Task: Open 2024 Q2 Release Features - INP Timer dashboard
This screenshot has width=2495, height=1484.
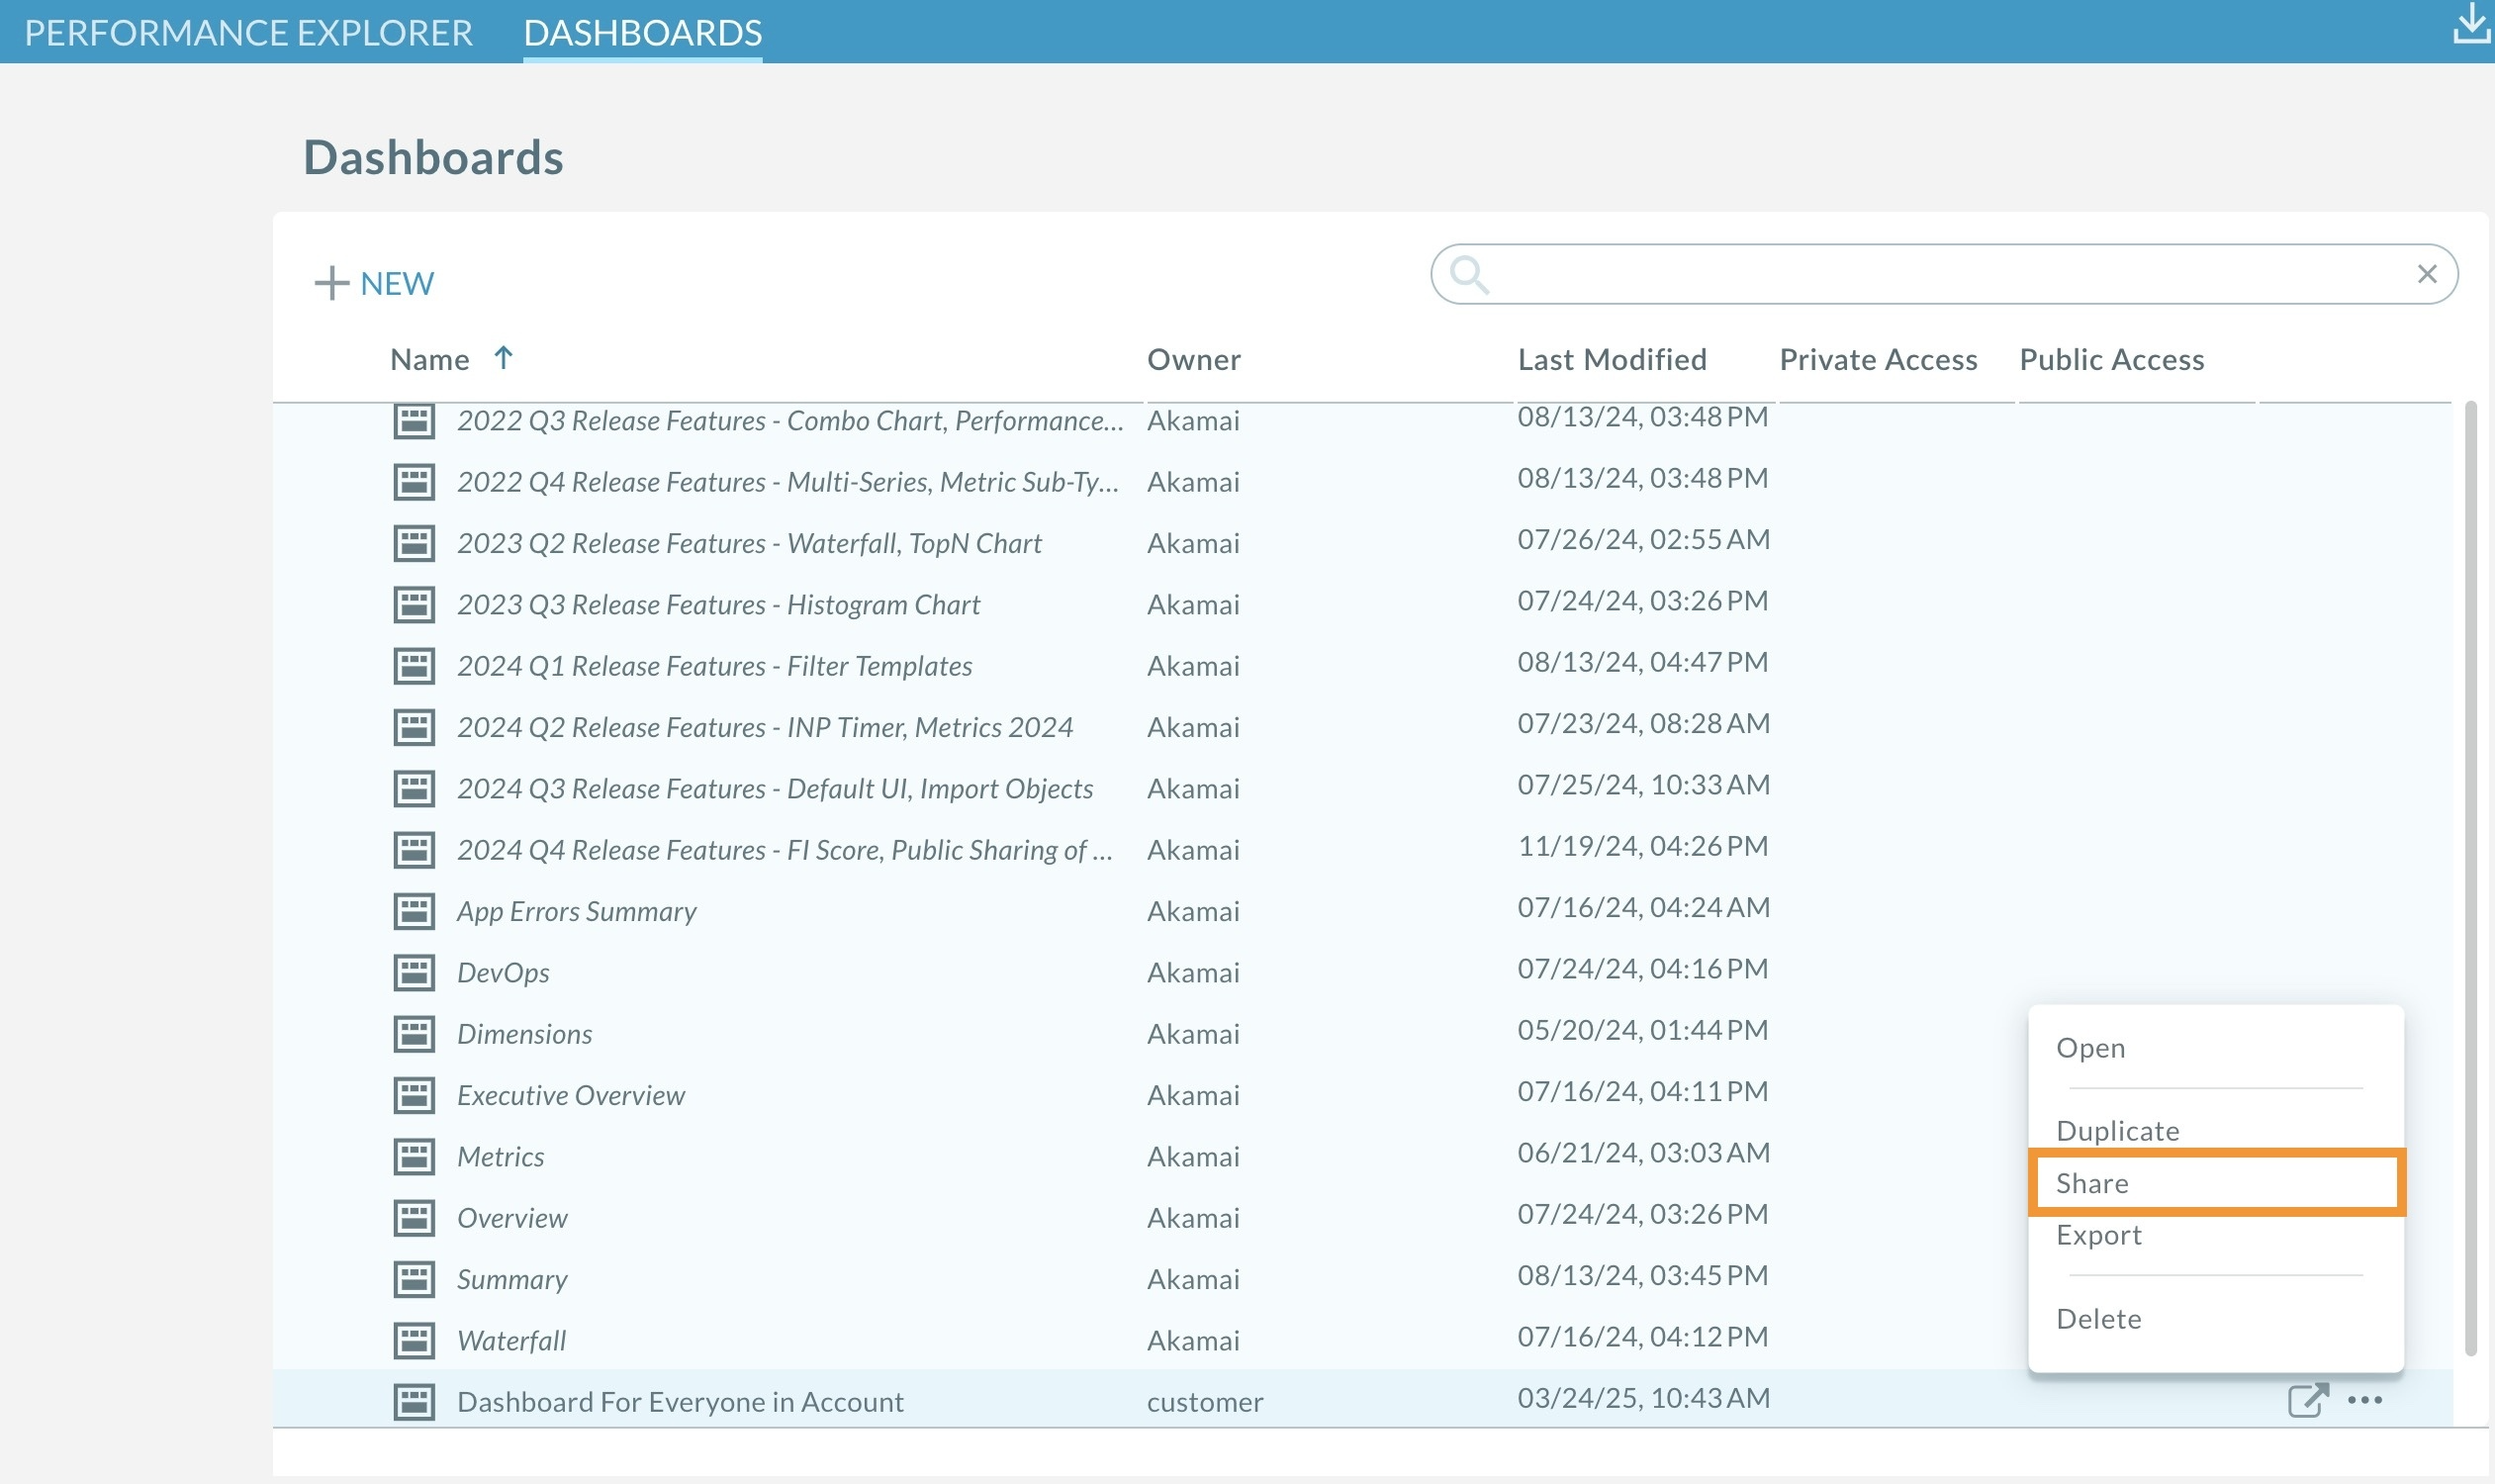Action: click(x=765, y=727)
